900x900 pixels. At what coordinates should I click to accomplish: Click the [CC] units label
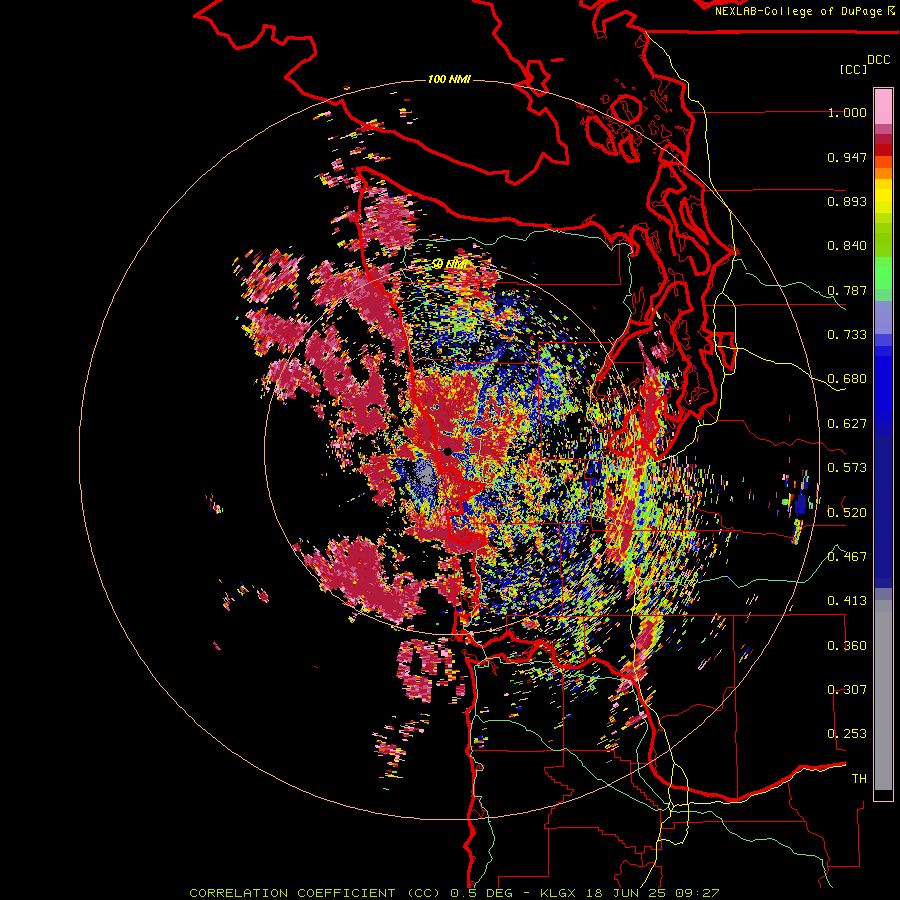(x=854, y=69)
